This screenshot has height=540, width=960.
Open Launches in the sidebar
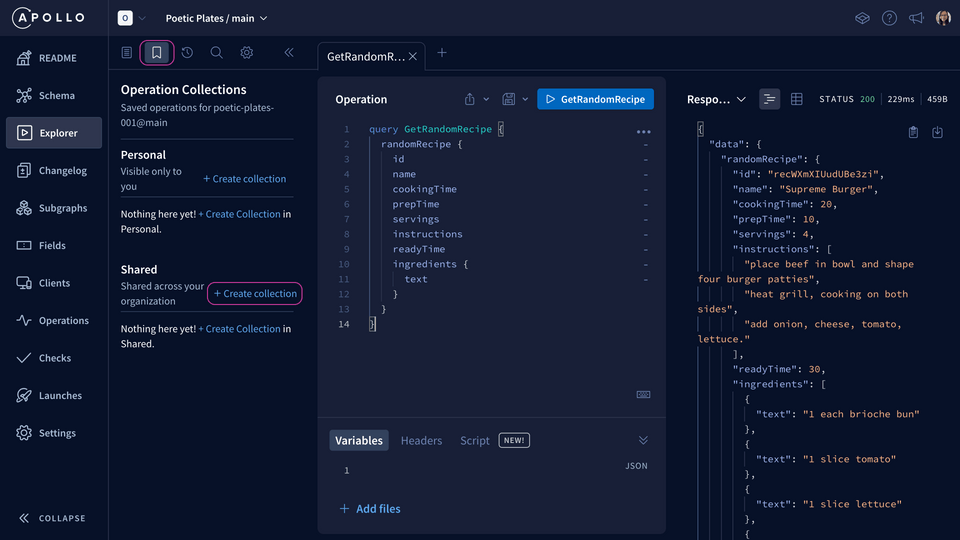click(54, 396)
